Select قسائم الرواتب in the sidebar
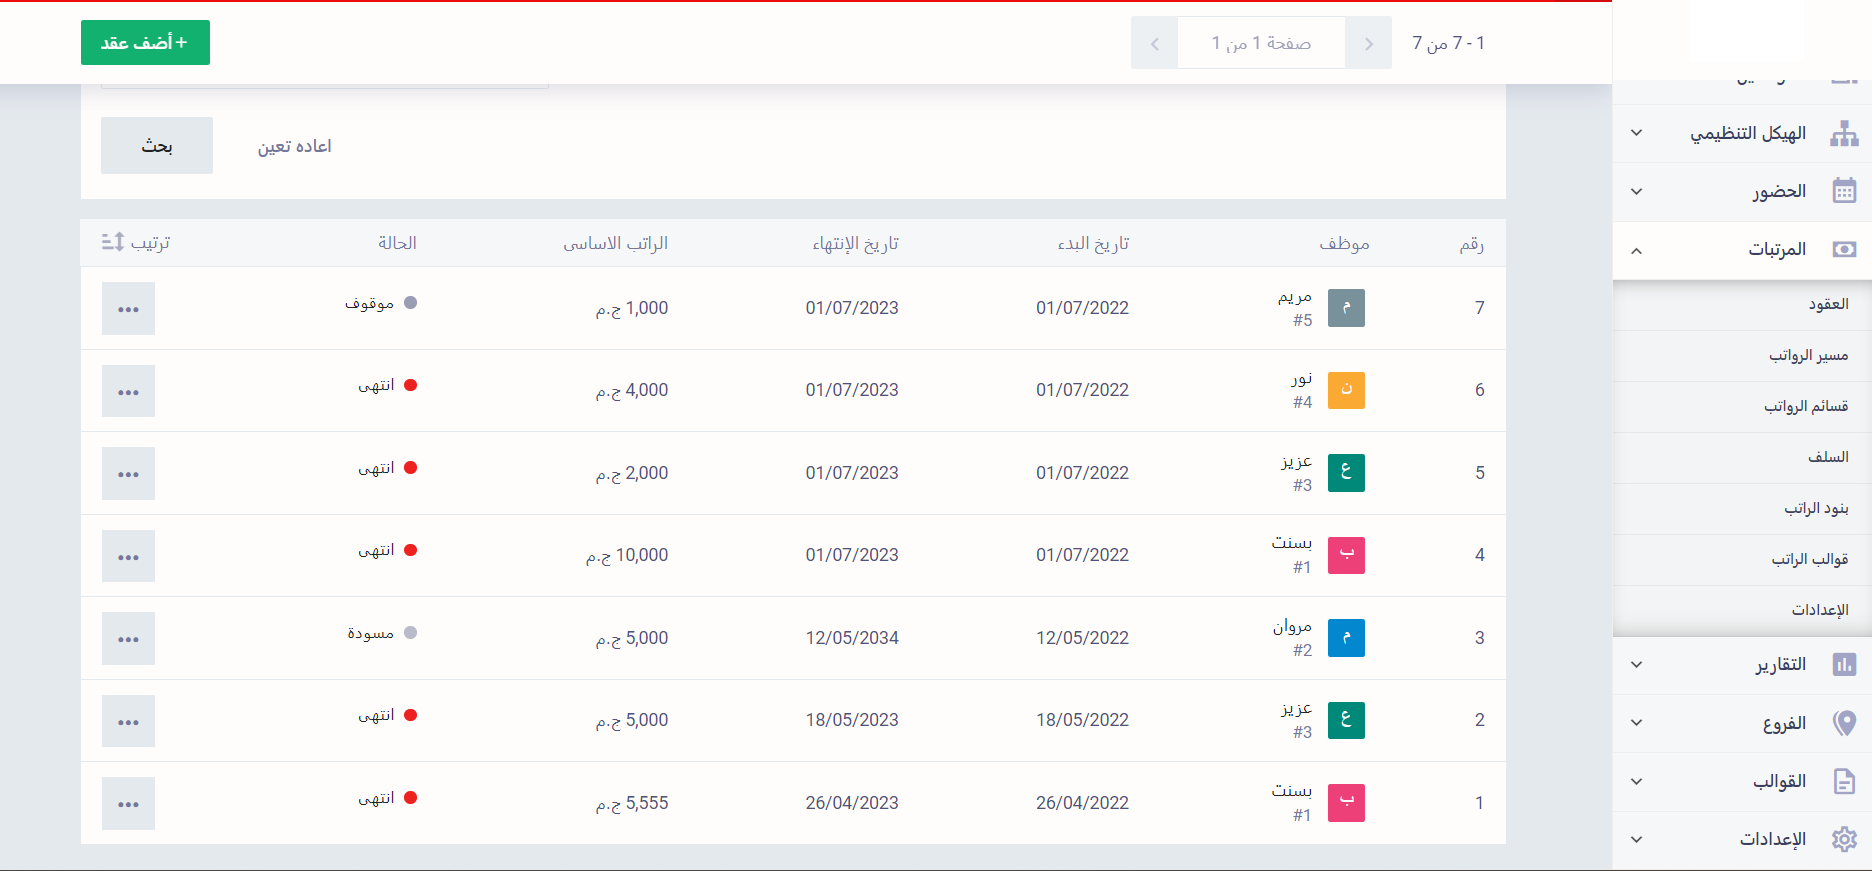The width and height of the screenshot is (1872, 871). [x=1805, y=406]
